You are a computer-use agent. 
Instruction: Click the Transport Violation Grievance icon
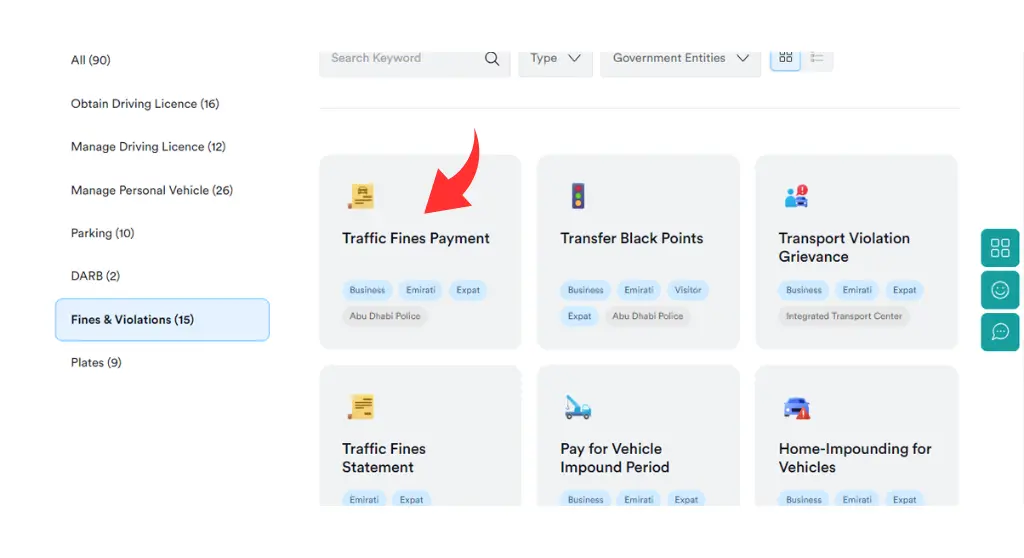[796, 196]
